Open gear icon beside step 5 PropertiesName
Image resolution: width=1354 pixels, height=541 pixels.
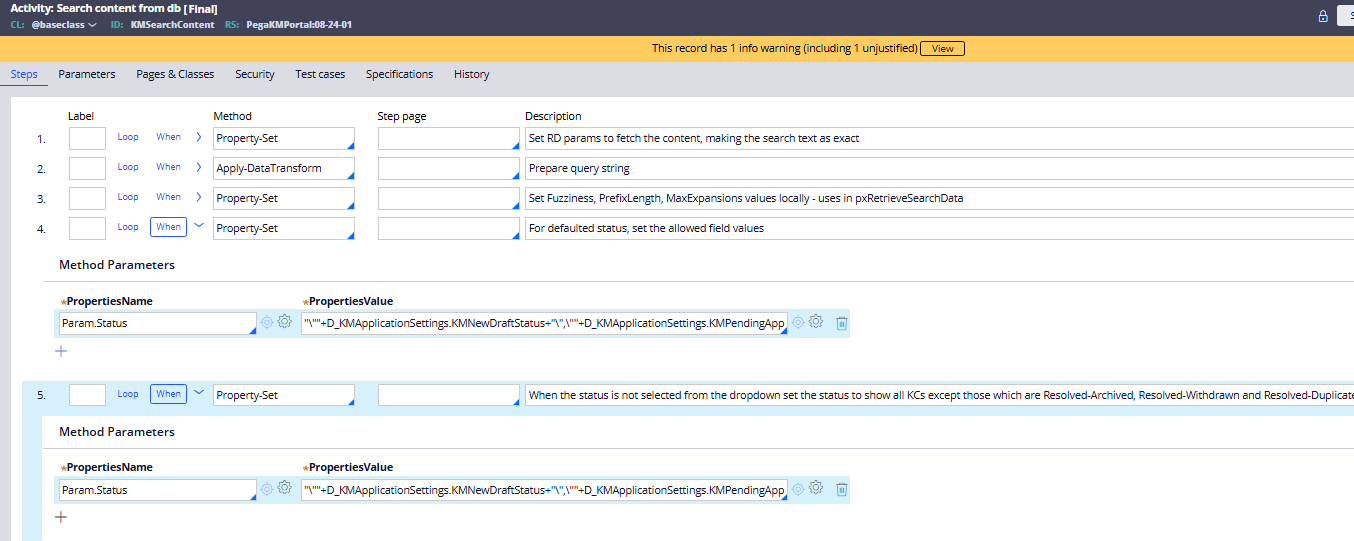coord(284,489)
